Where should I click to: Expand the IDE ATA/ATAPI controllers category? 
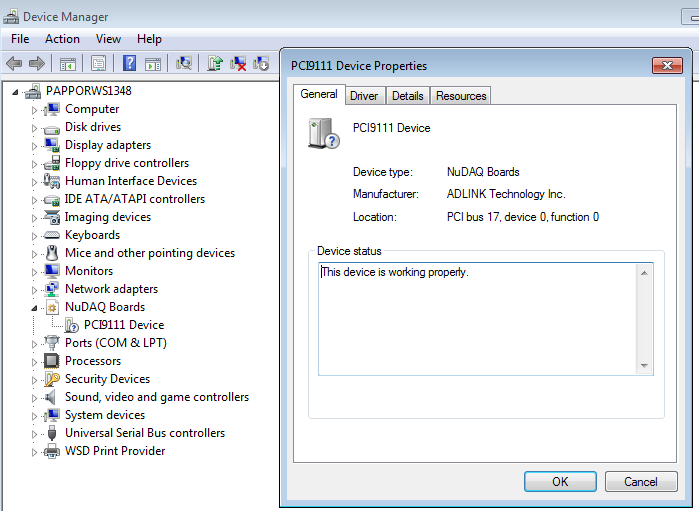pyautogui.click(x=34, y=200)
